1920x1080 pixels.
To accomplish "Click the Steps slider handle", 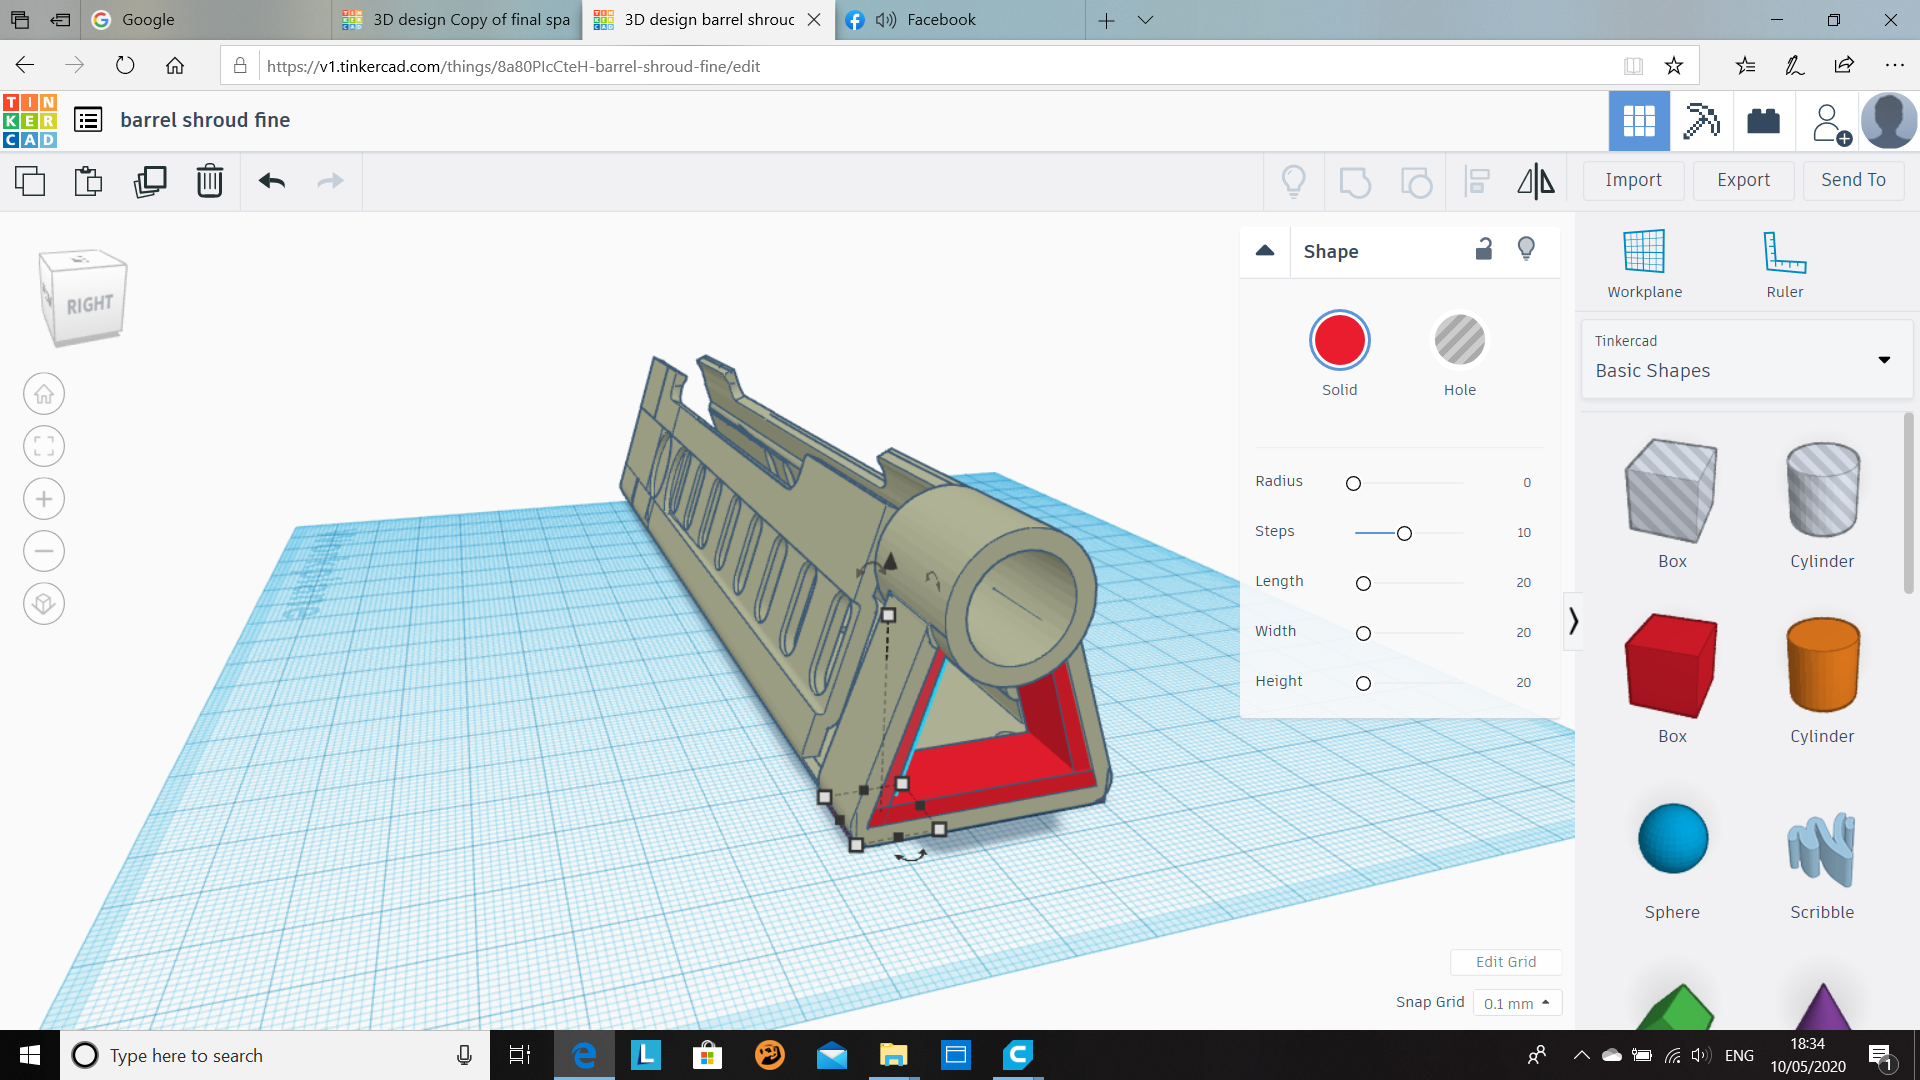I will click(x=1404, y=533).
